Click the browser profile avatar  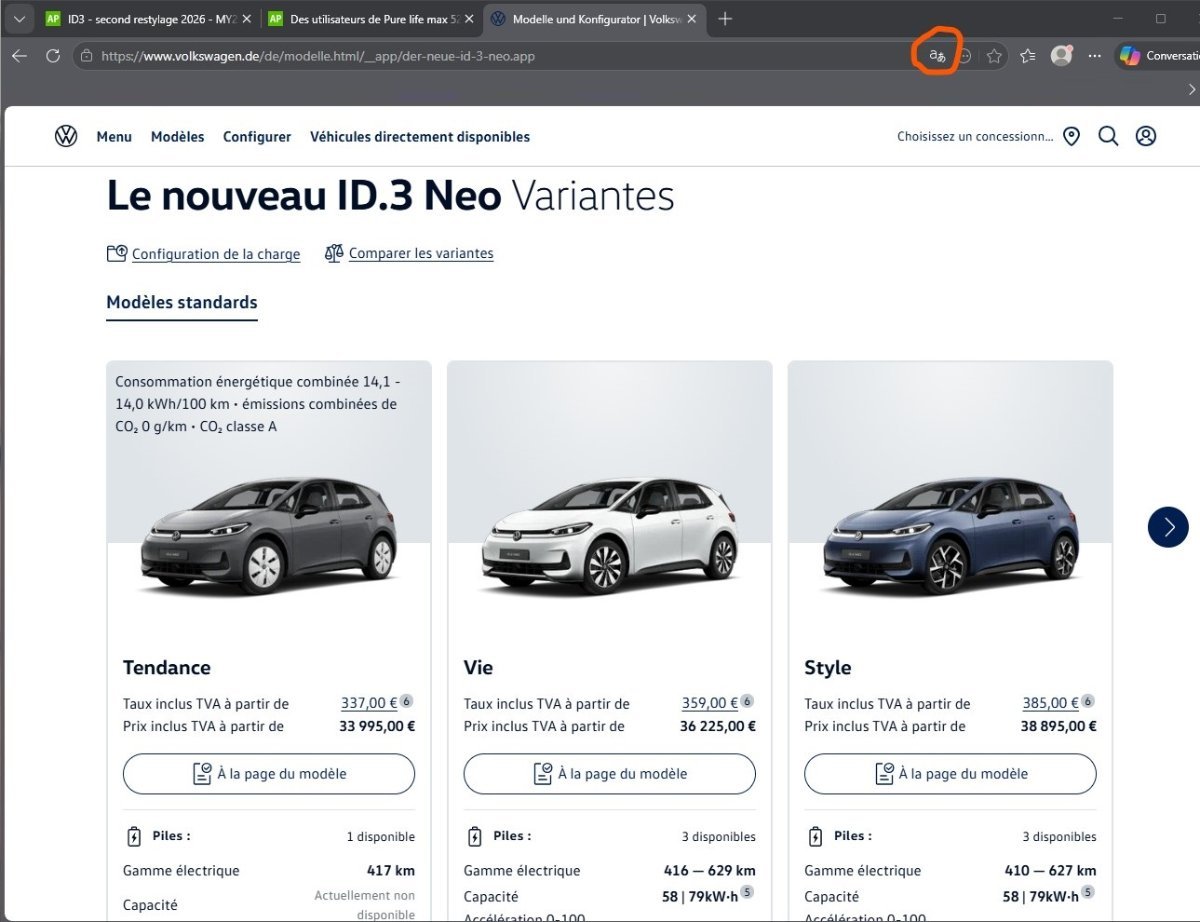click(1061, 56)
